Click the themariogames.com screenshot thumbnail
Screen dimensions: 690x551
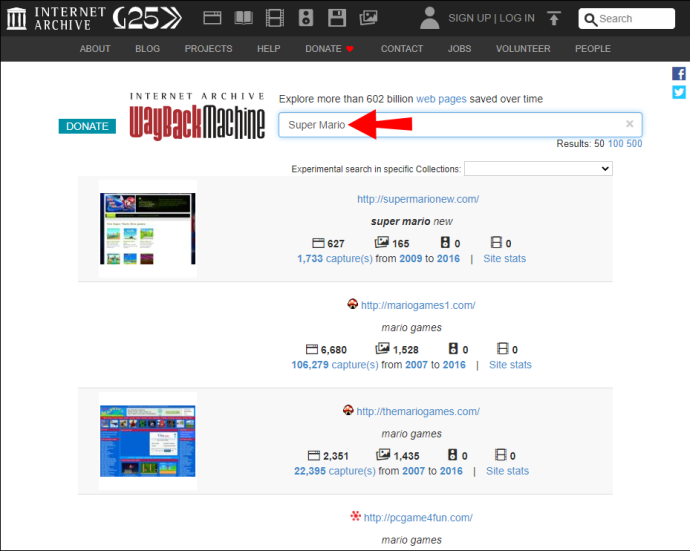pyautogui.click(x=148, y=441)
